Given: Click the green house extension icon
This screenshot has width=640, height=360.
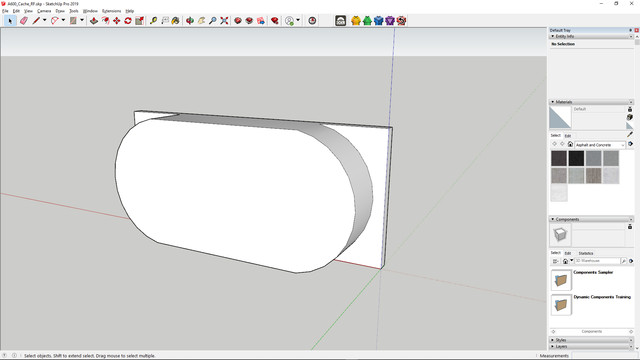Looking at the screenshot, I should pyautogui.click(x=367, y=20).
